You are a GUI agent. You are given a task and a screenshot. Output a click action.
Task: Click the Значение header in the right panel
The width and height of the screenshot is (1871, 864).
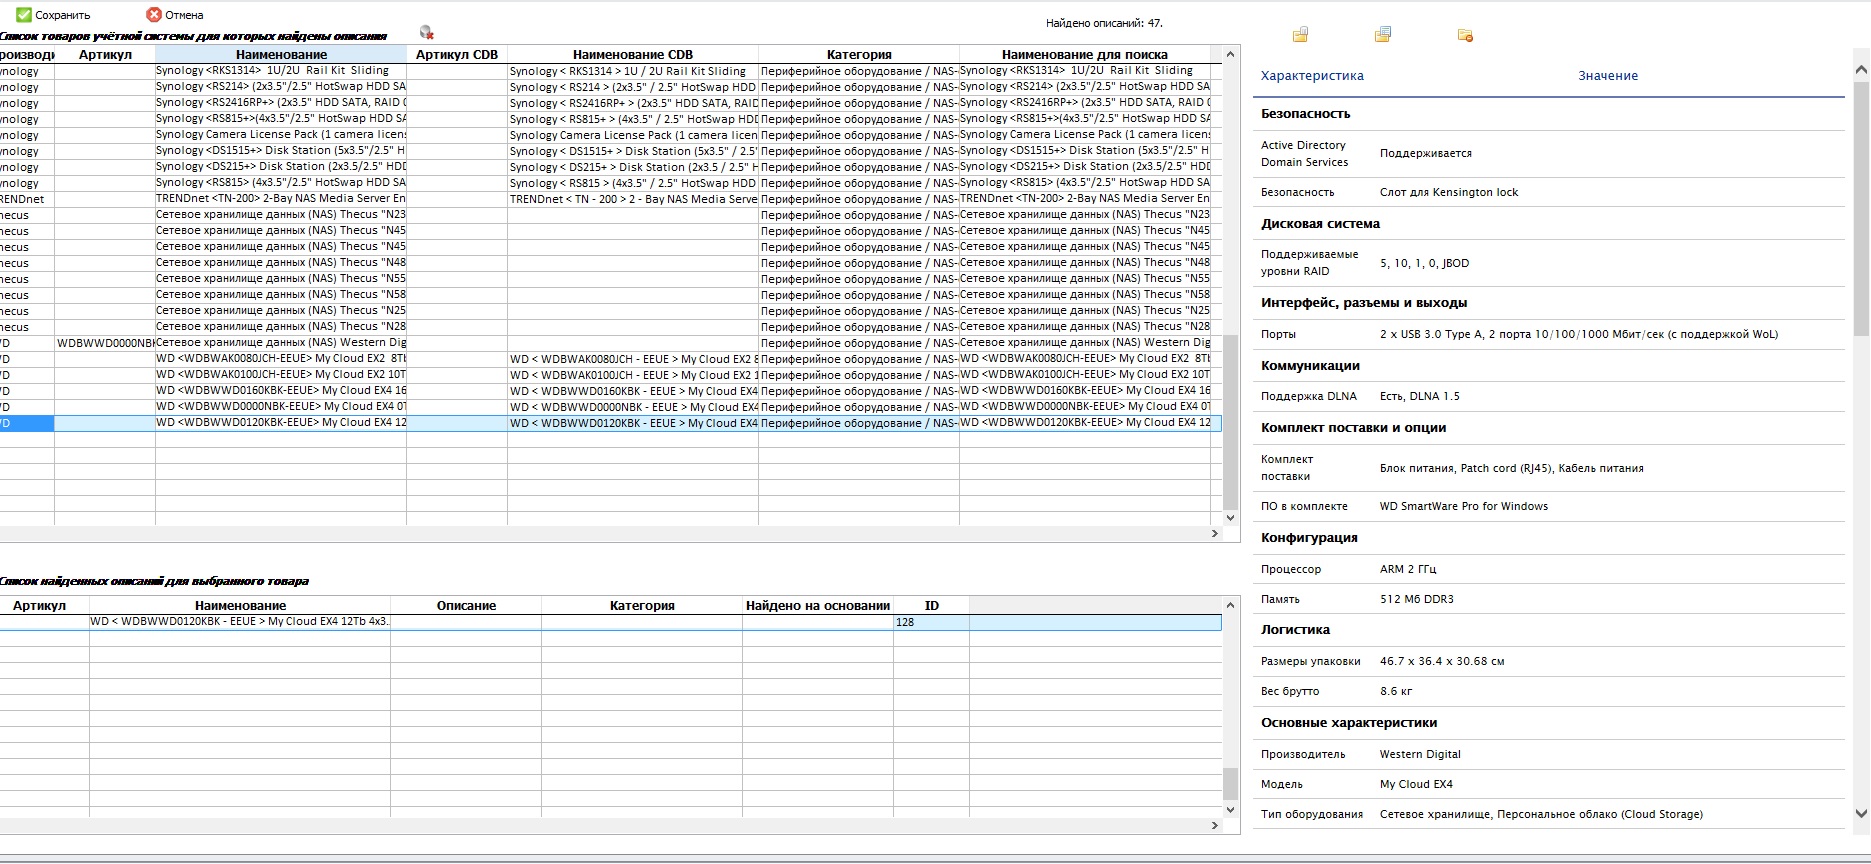[1608, 76]
